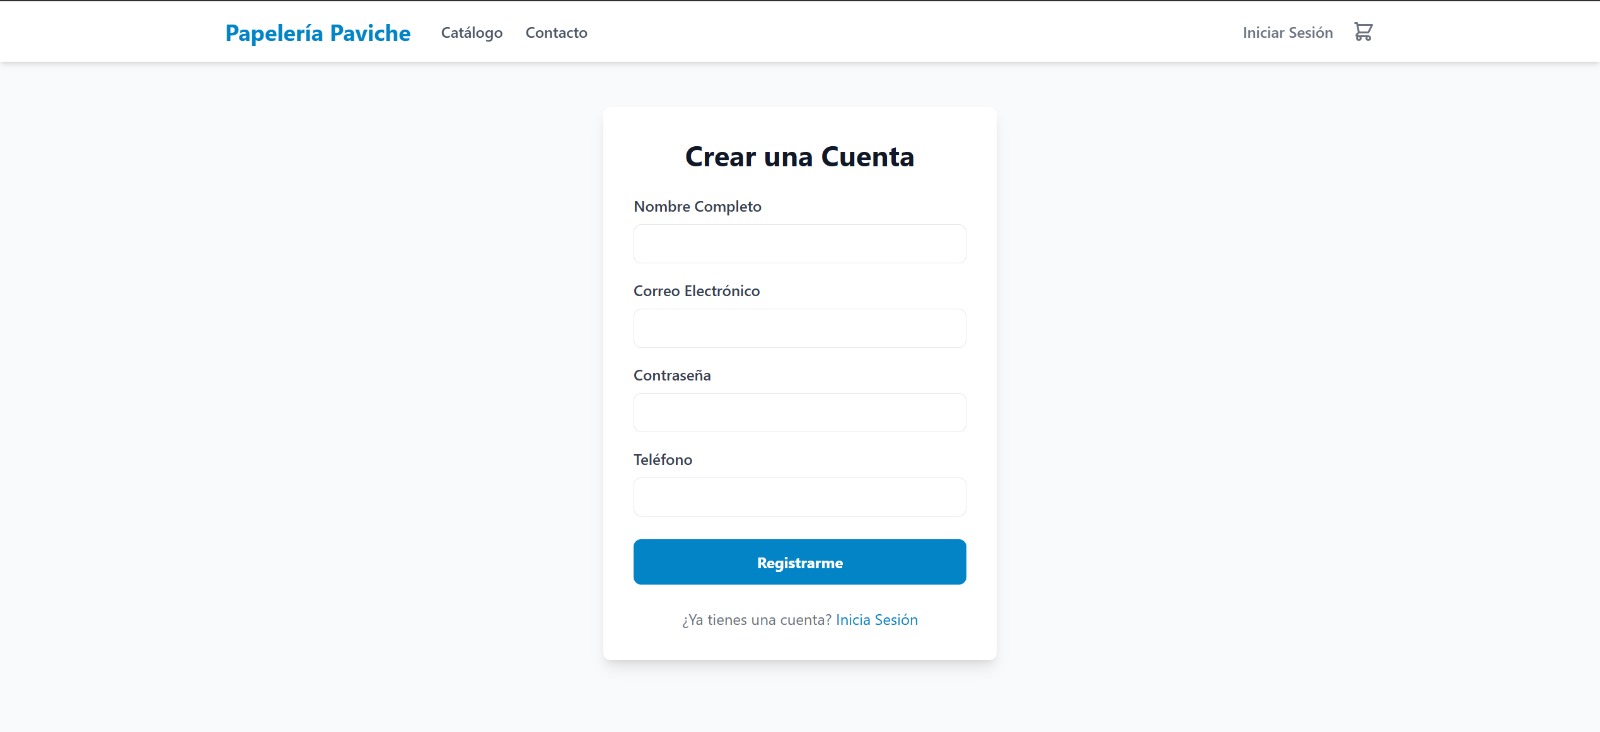This screenshot has width=1600, height=732.
Task: Focus the Contraseña input field
Action: pyautogui.click(x=800, y=412)
